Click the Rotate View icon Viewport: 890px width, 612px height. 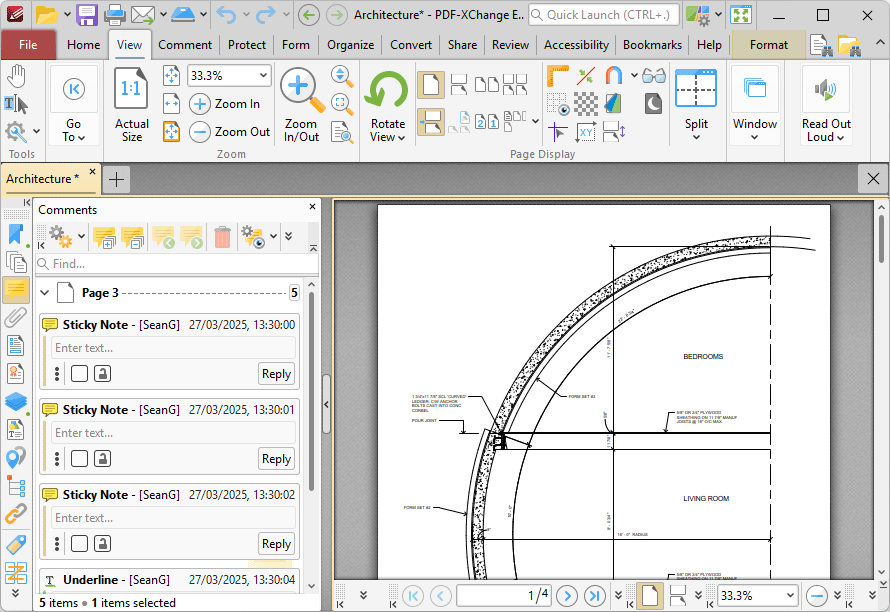coord(387,91)
